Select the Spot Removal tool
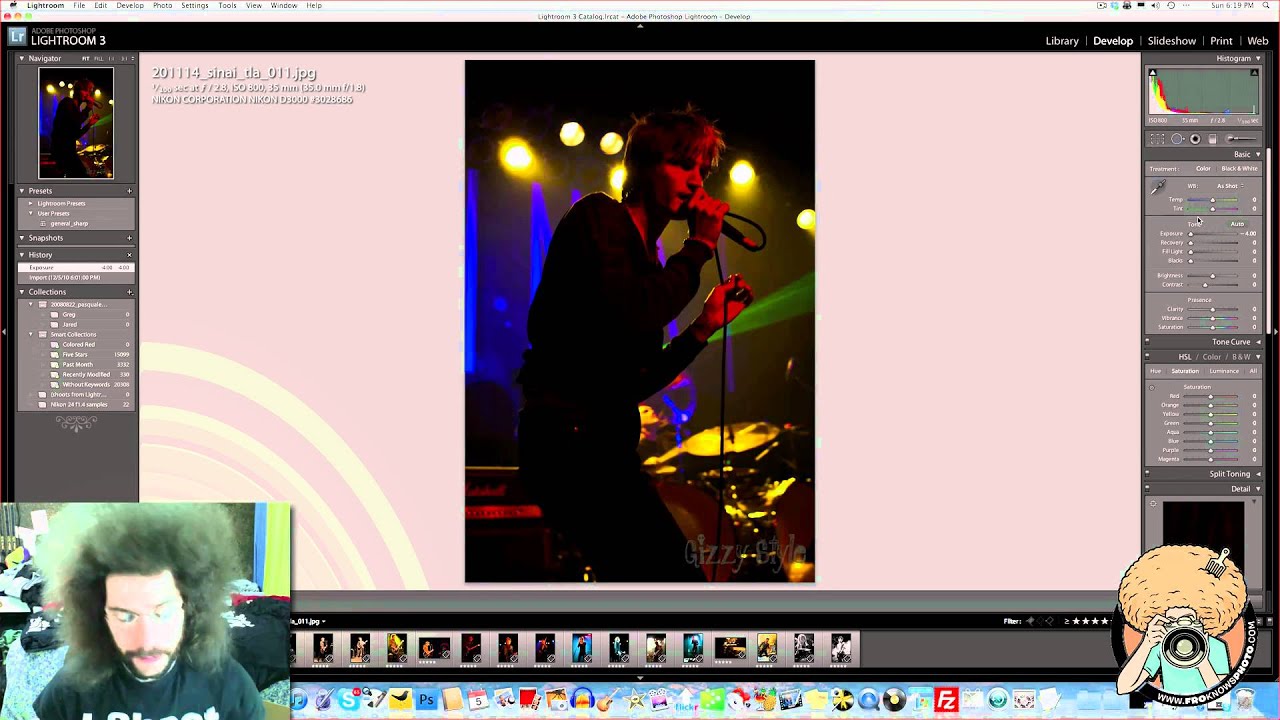This screenshot has width=1280, height=720. 1177,139
